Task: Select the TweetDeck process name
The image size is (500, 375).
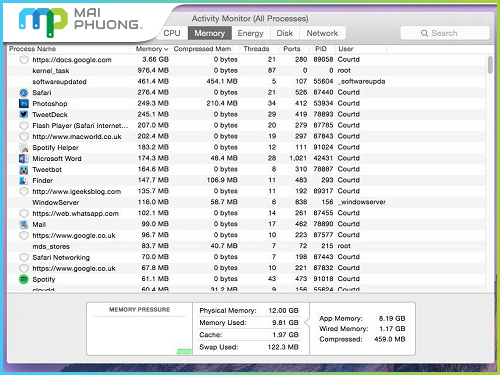Action: [x=50, y=115]
